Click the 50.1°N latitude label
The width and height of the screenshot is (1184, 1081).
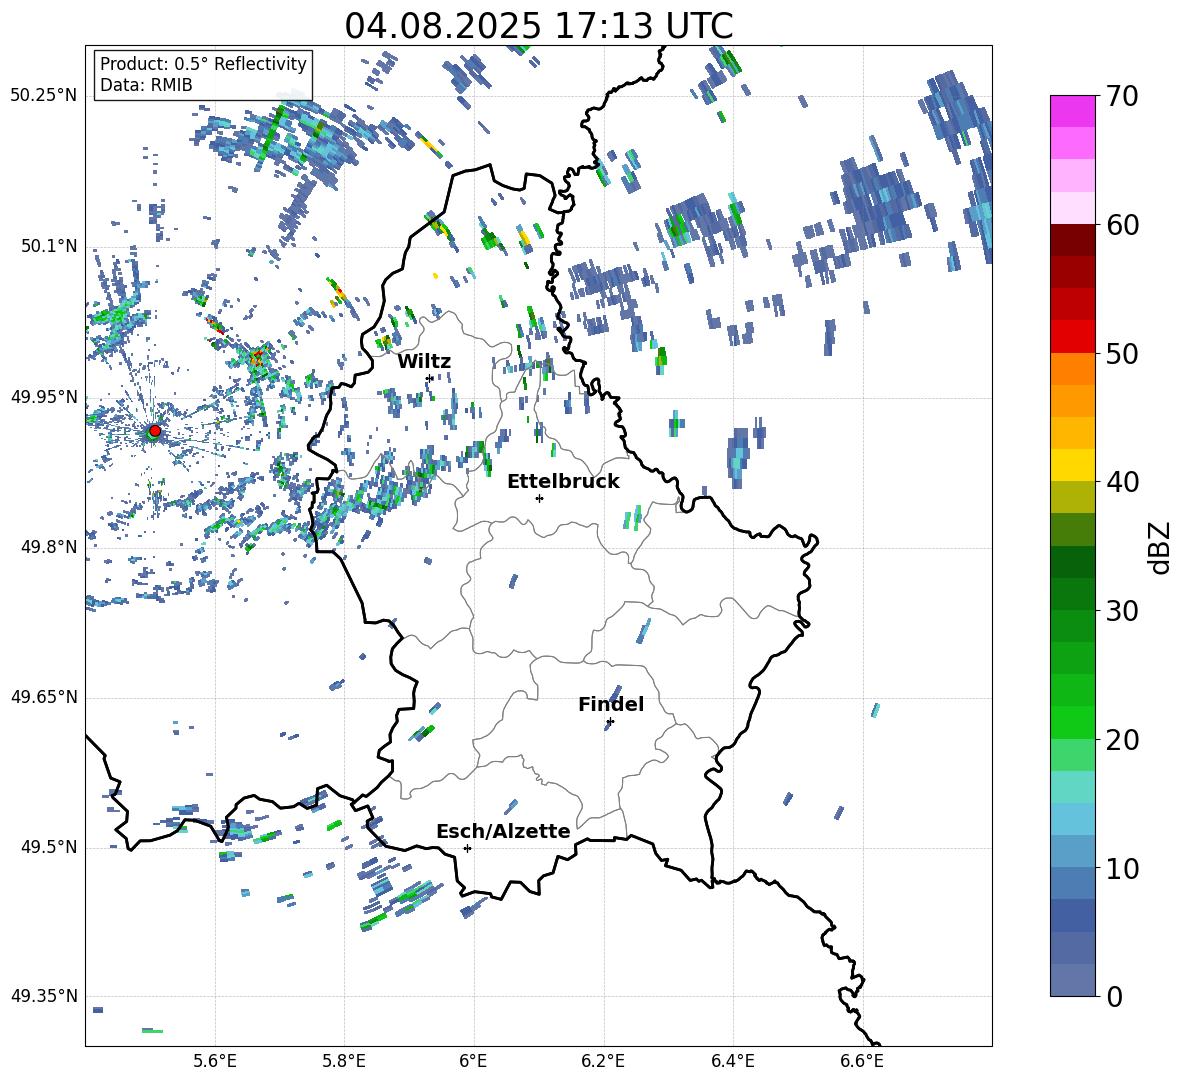pyautogui.click(x=49, y=247)
